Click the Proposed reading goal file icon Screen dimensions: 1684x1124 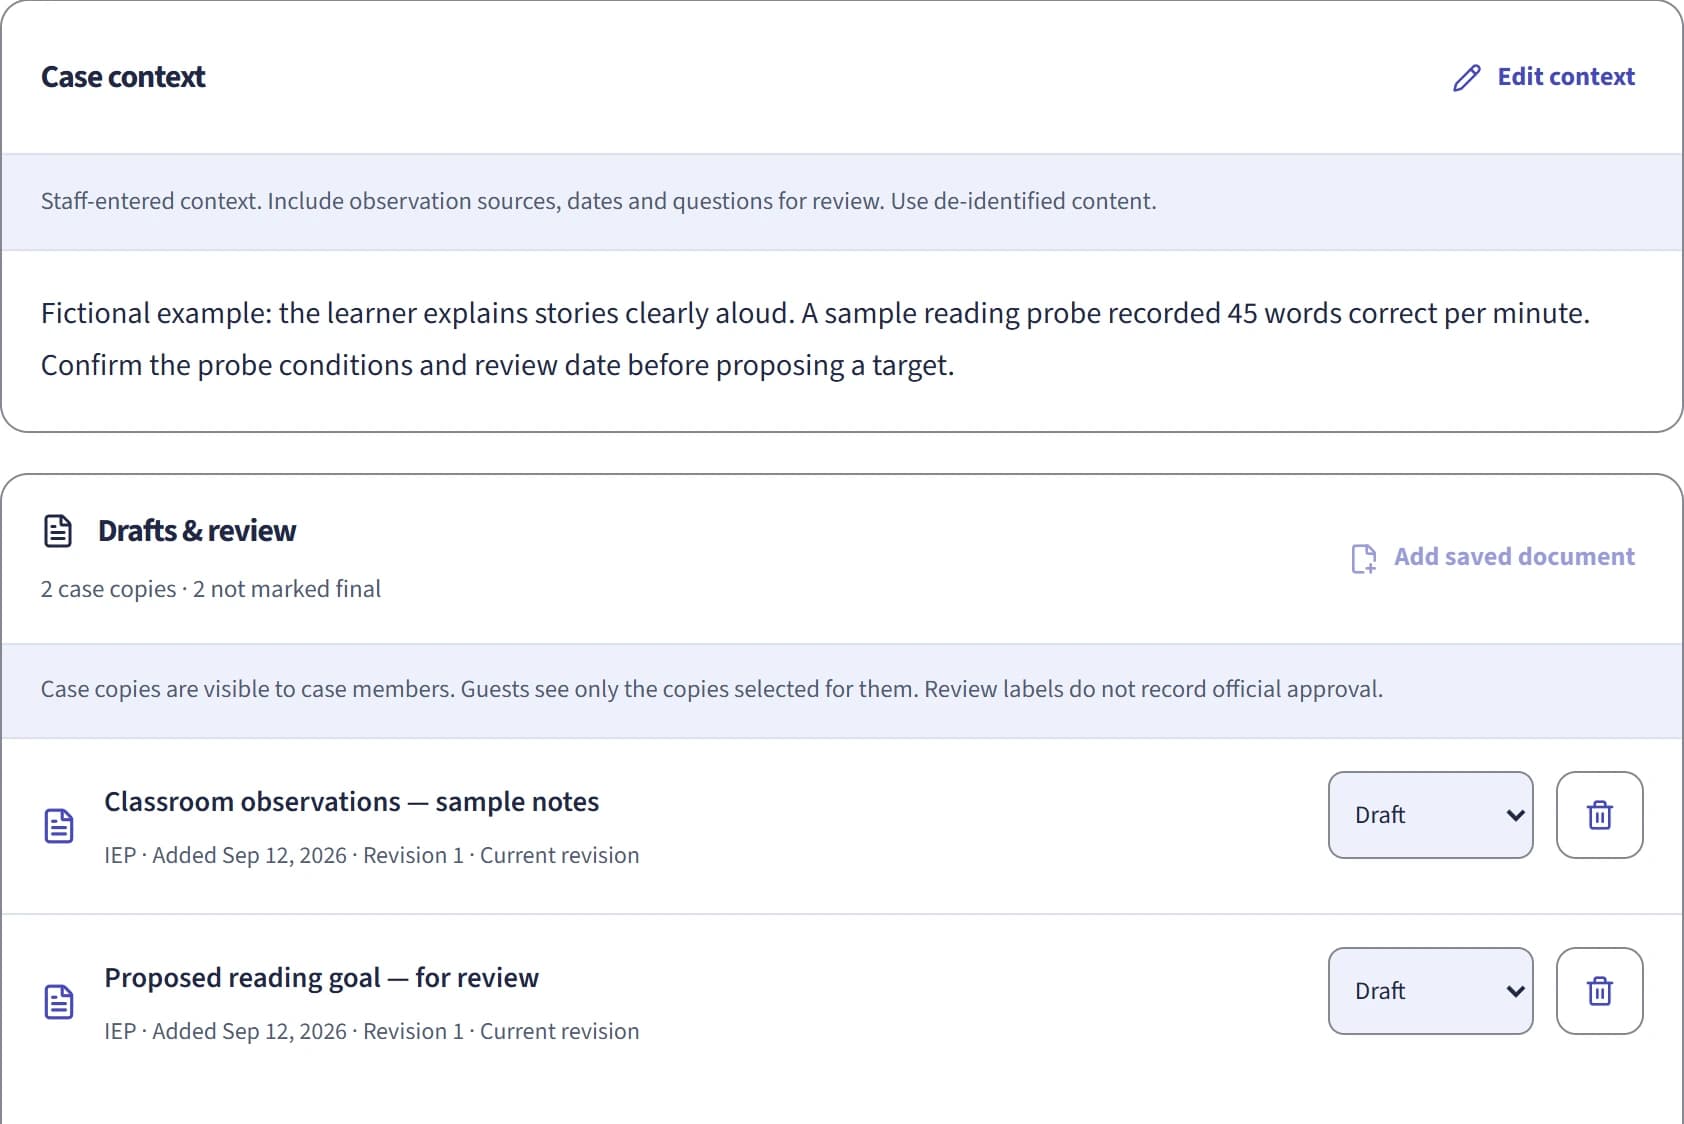coord(59,1002)
